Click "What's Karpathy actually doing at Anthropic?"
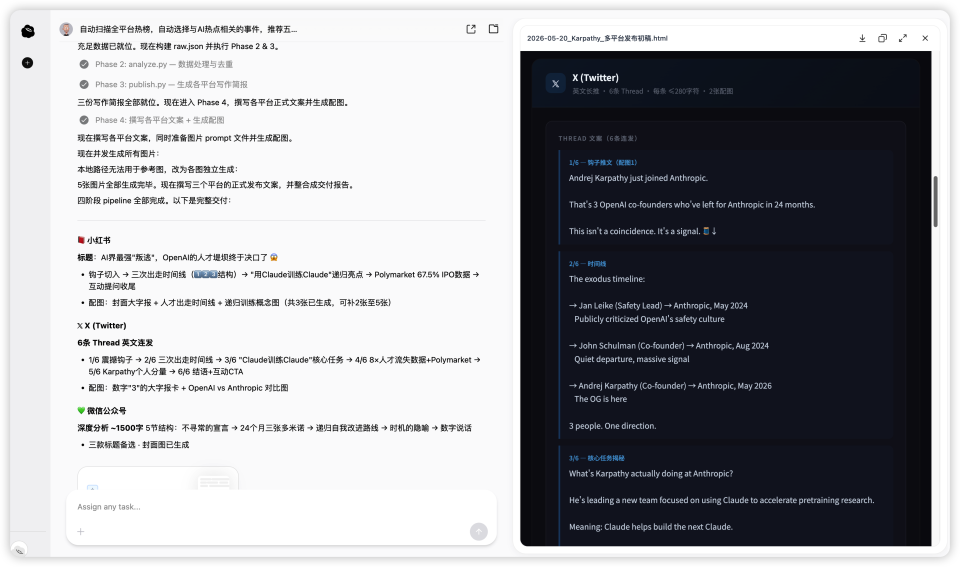960x567 pixels. tap(651, 473)
